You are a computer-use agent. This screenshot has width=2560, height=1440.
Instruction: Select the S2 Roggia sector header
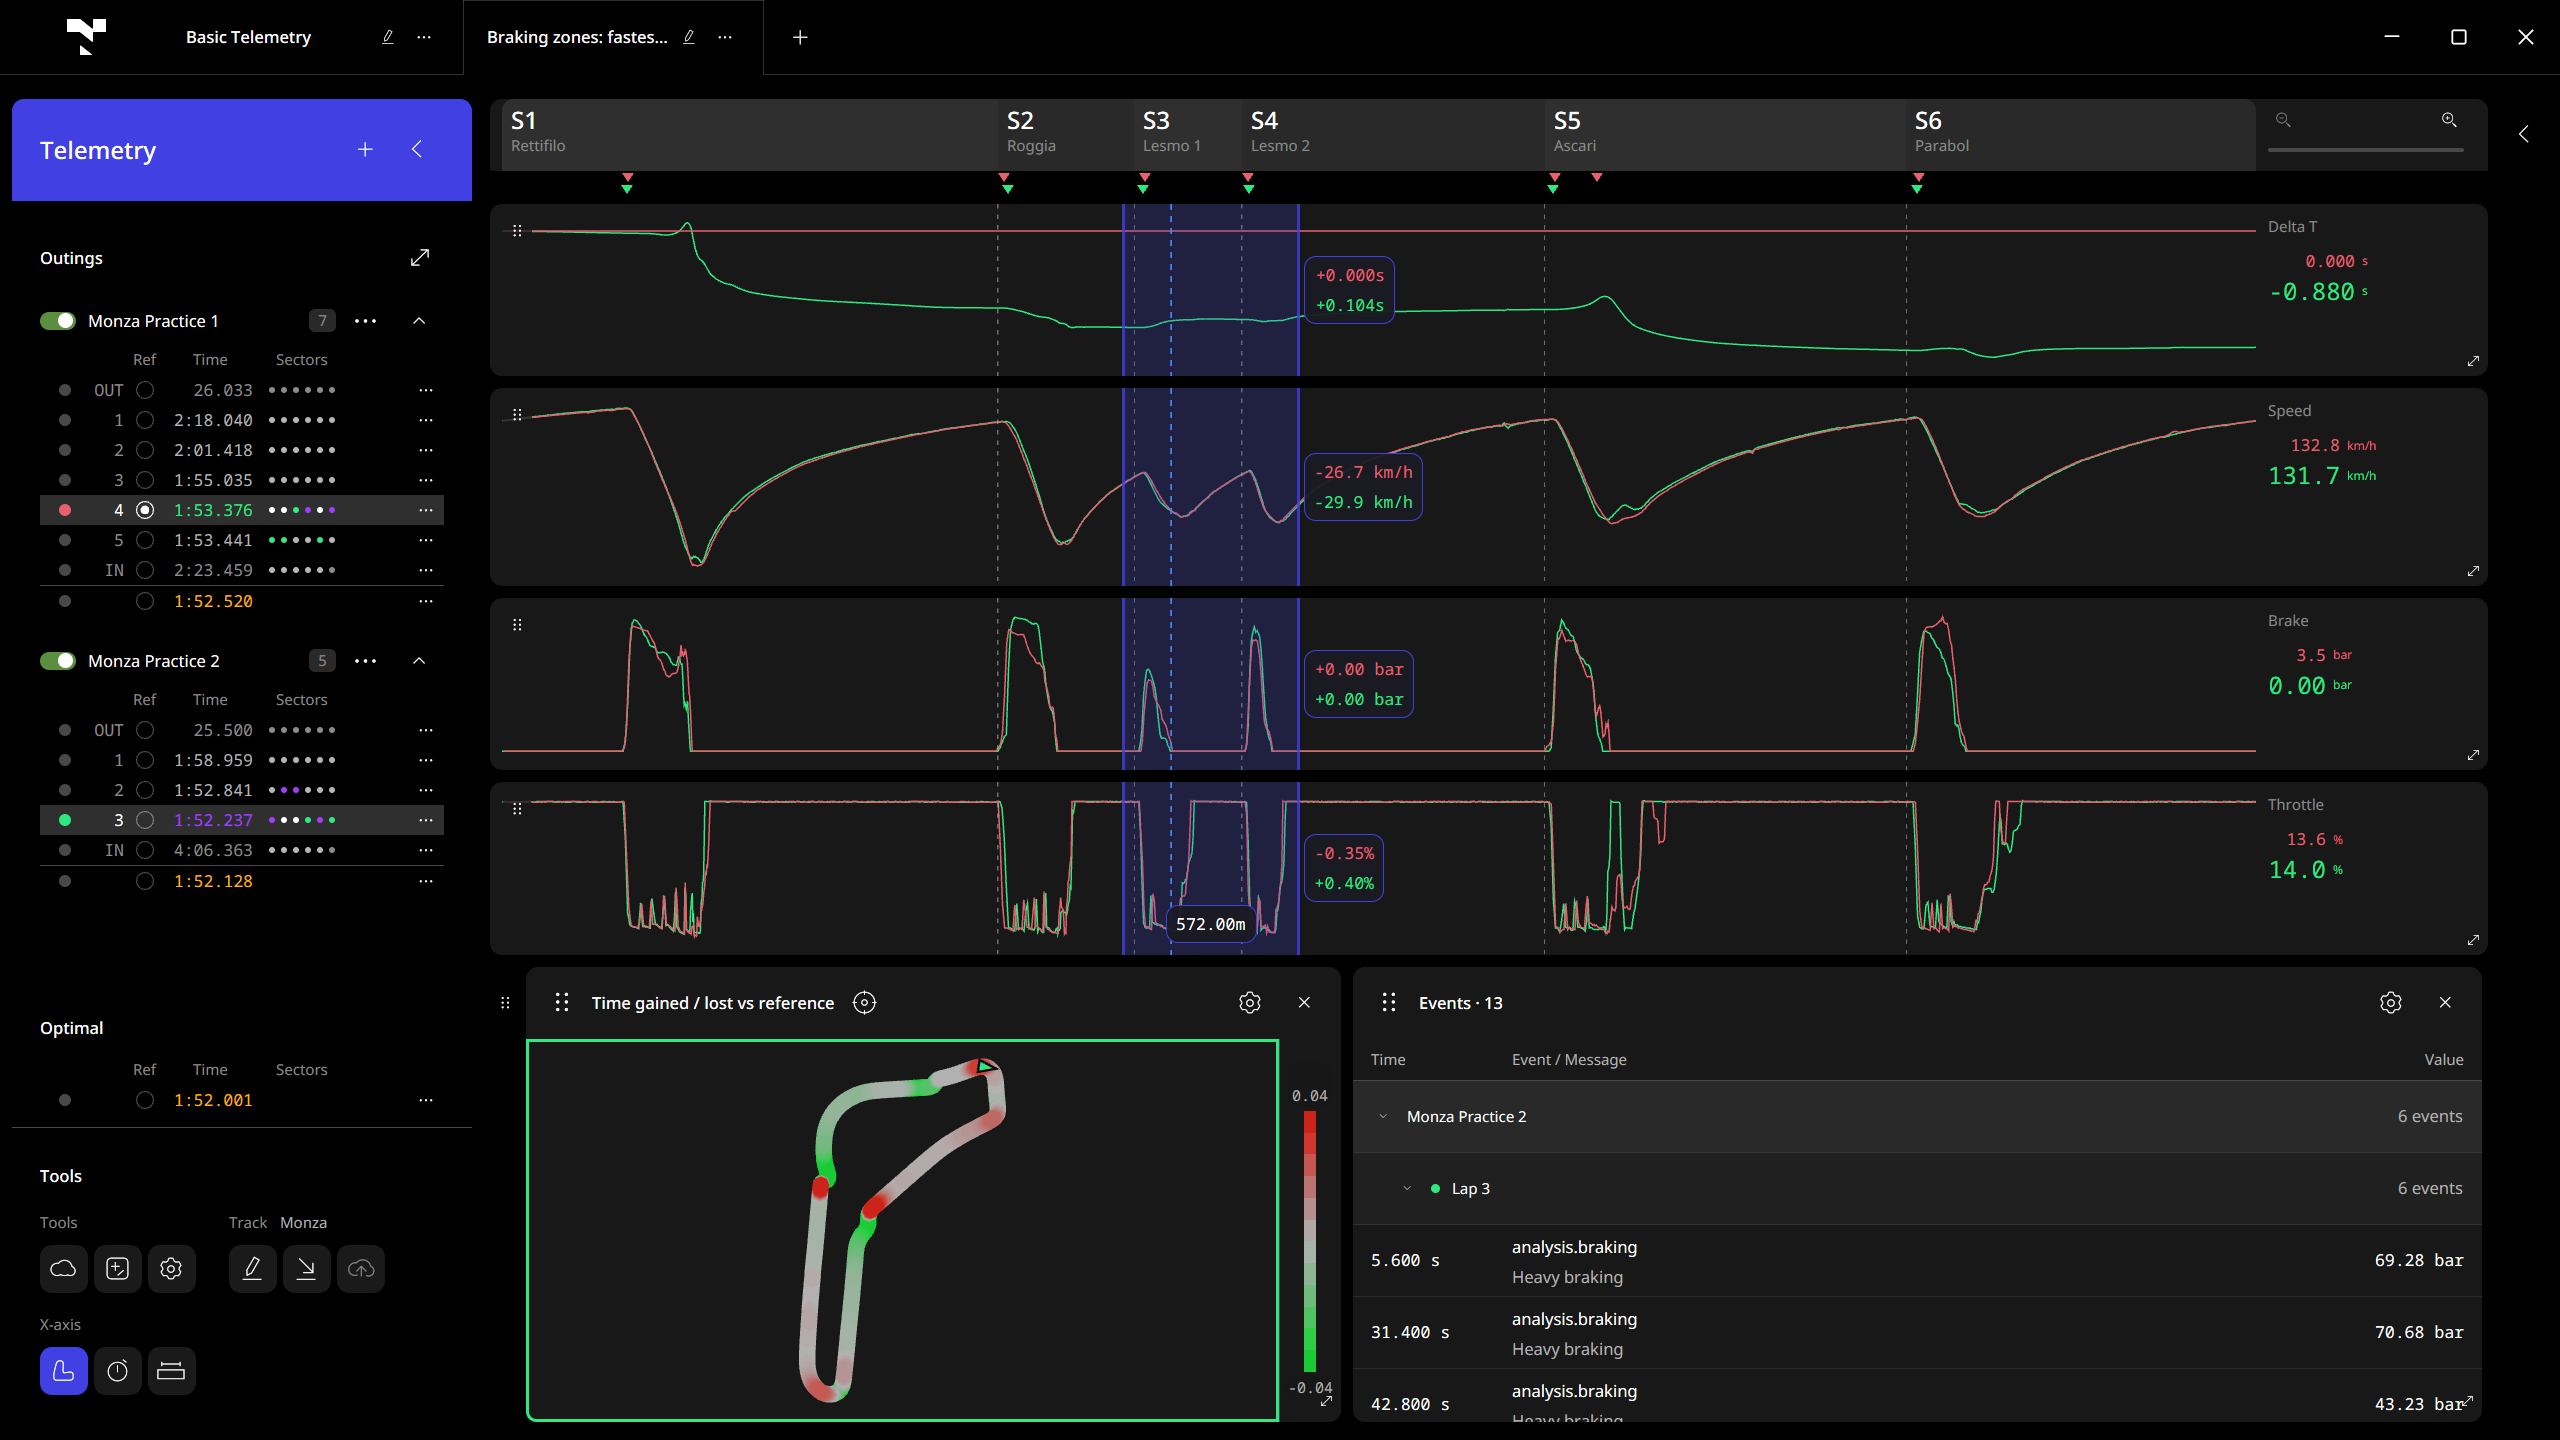[1065, 134]
